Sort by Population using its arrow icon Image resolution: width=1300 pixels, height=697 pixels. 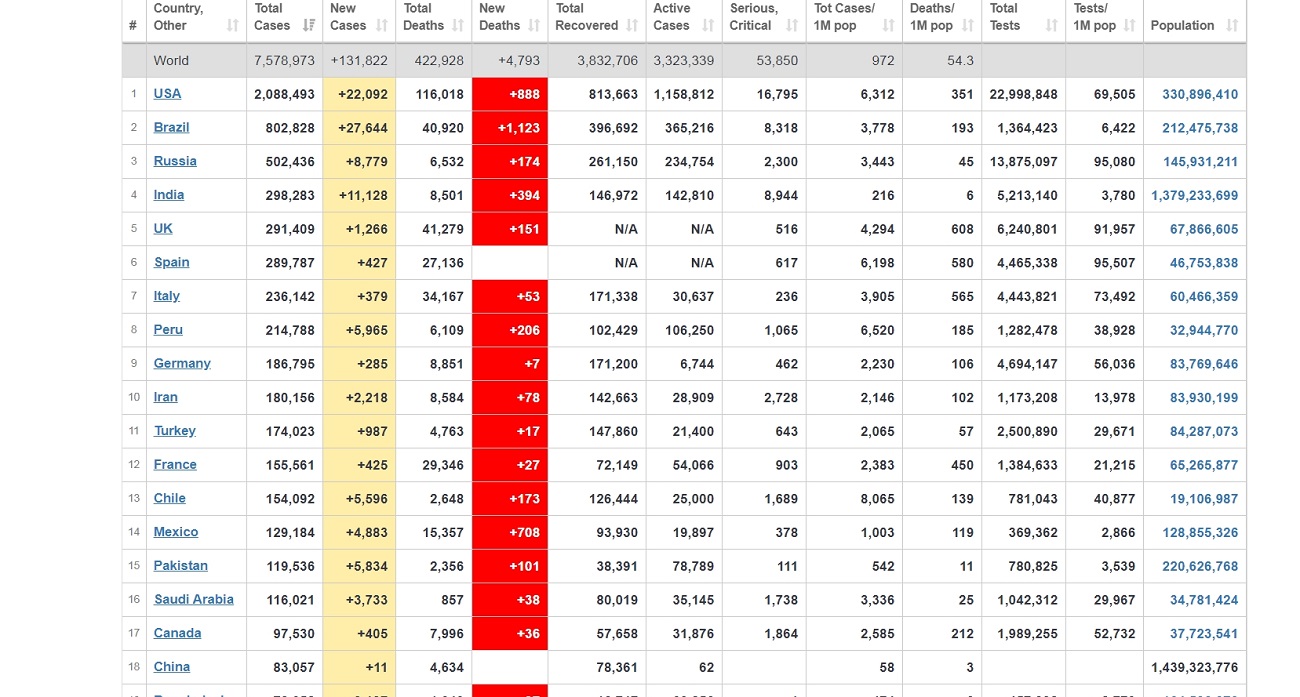1231,26
